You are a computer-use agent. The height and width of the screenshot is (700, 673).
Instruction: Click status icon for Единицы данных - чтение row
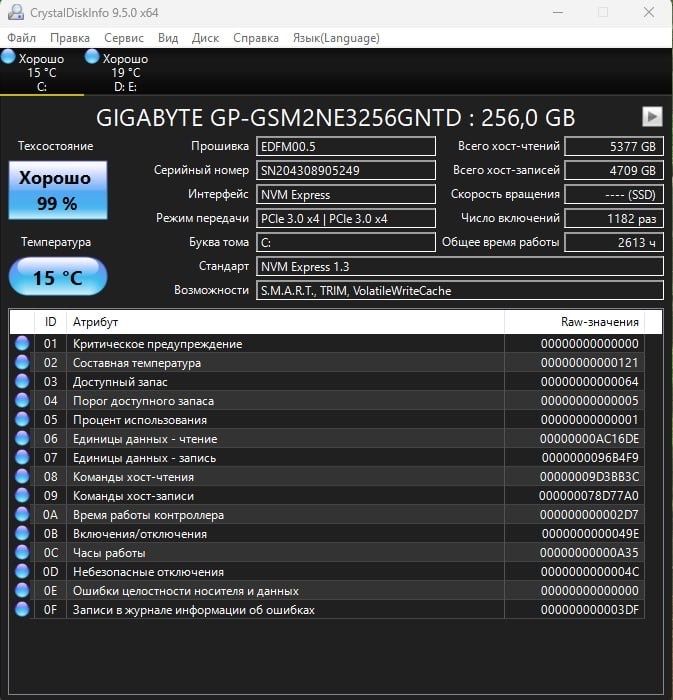[22, 438]
